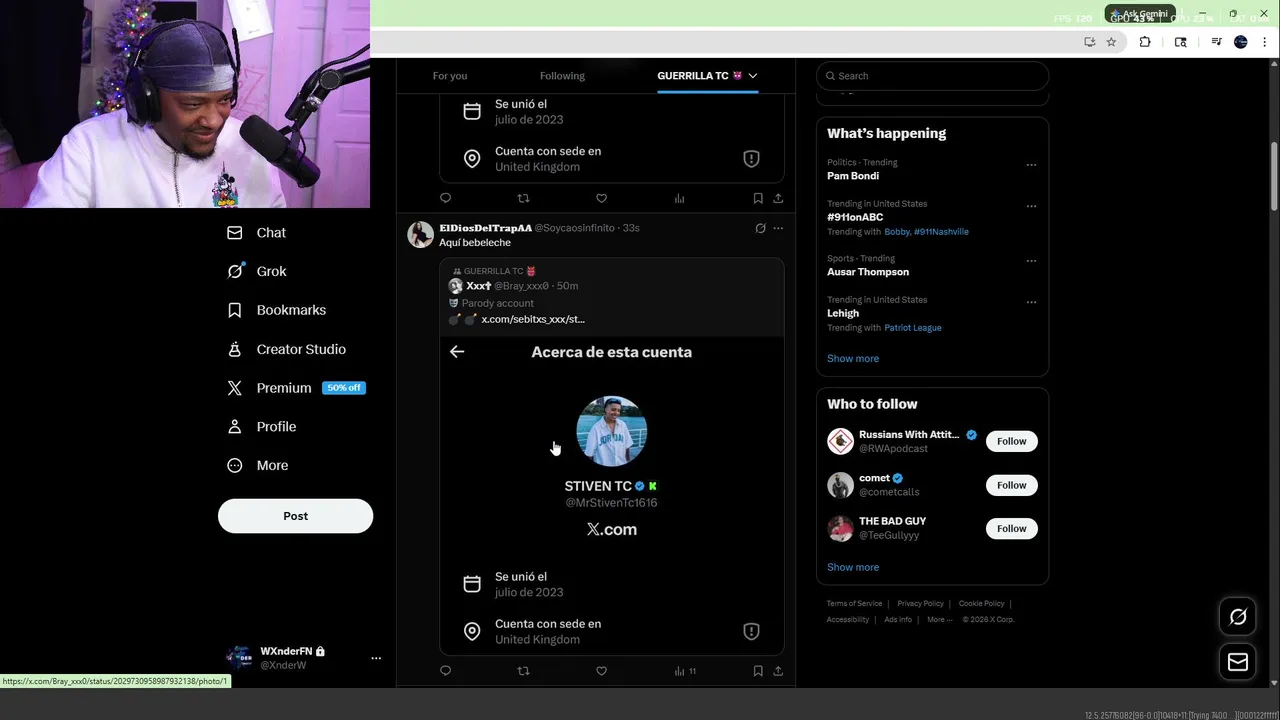Bookmark the upper post in feed
The image size is (1280, 720).
pos(758,198)
